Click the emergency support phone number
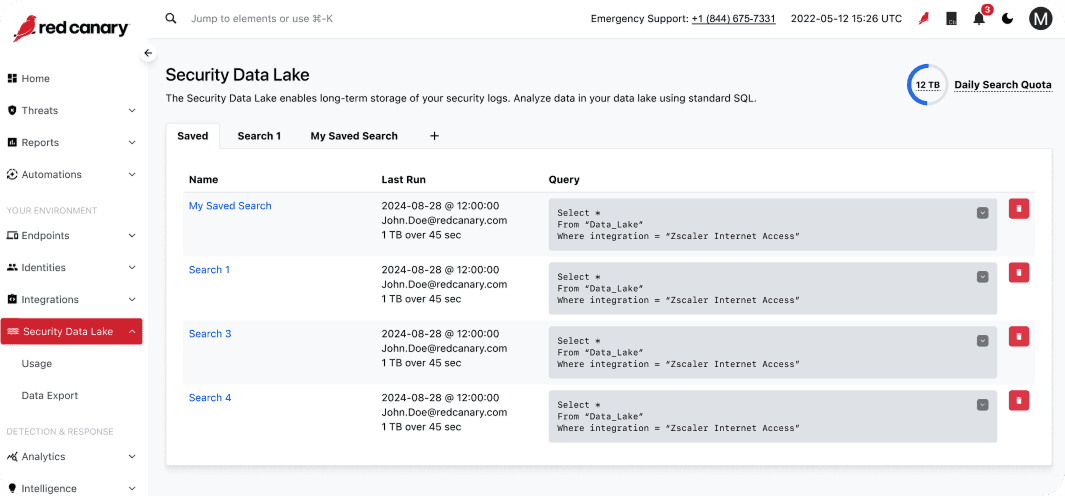Image resolution: width=1065 pixels, height=496 pixels. tap(734, 19)
